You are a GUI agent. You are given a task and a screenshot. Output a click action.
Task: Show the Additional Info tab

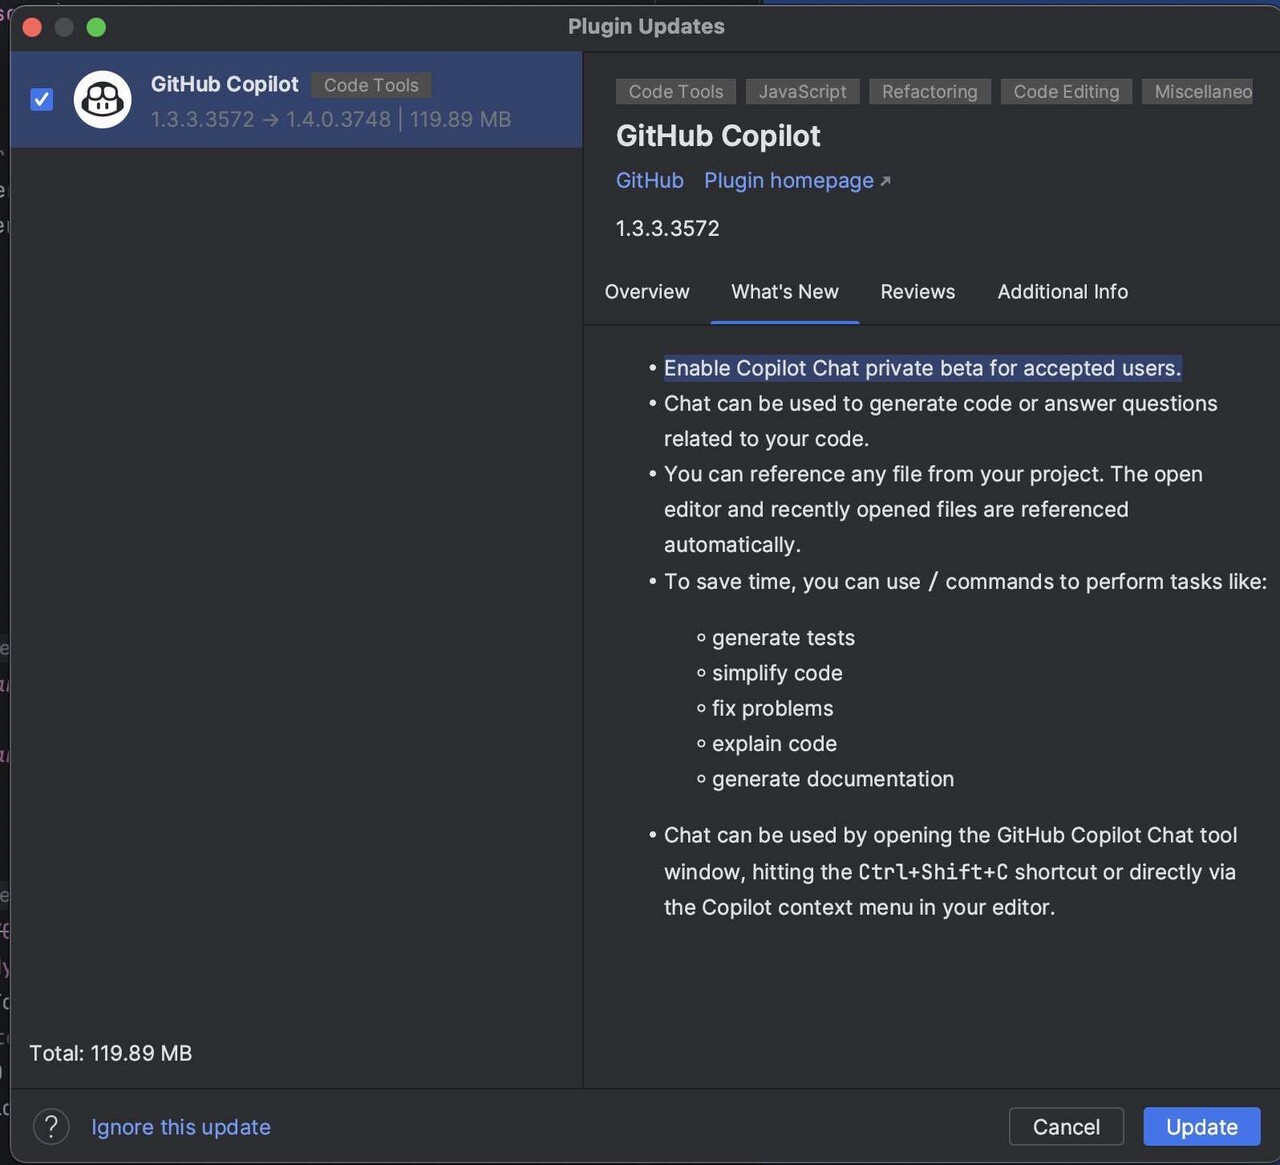click(1062, 292)
